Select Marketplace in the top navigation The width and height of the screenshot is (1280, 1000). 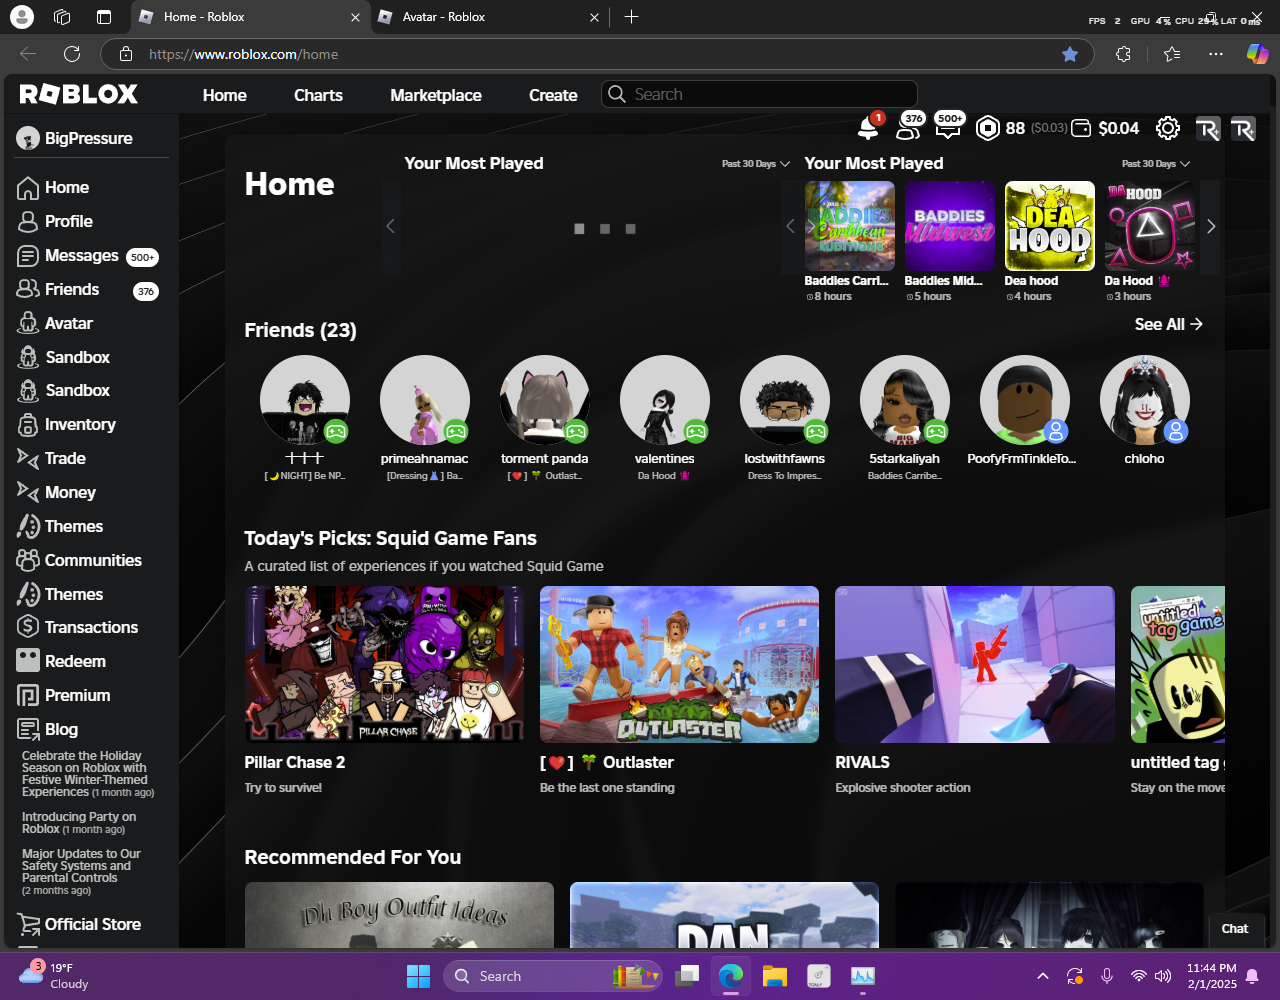pyautogui.click(x=436, y=95)
